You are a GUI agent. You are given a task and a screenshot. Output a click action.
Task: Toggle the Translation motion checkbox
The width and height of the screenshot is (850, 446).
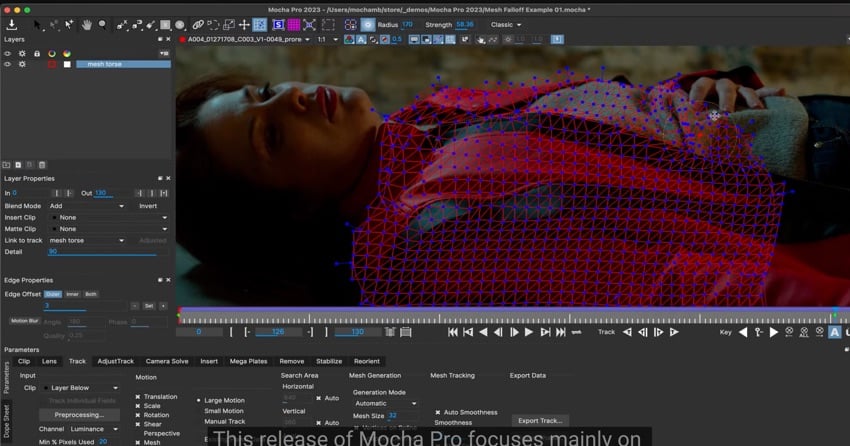[139, 397]
